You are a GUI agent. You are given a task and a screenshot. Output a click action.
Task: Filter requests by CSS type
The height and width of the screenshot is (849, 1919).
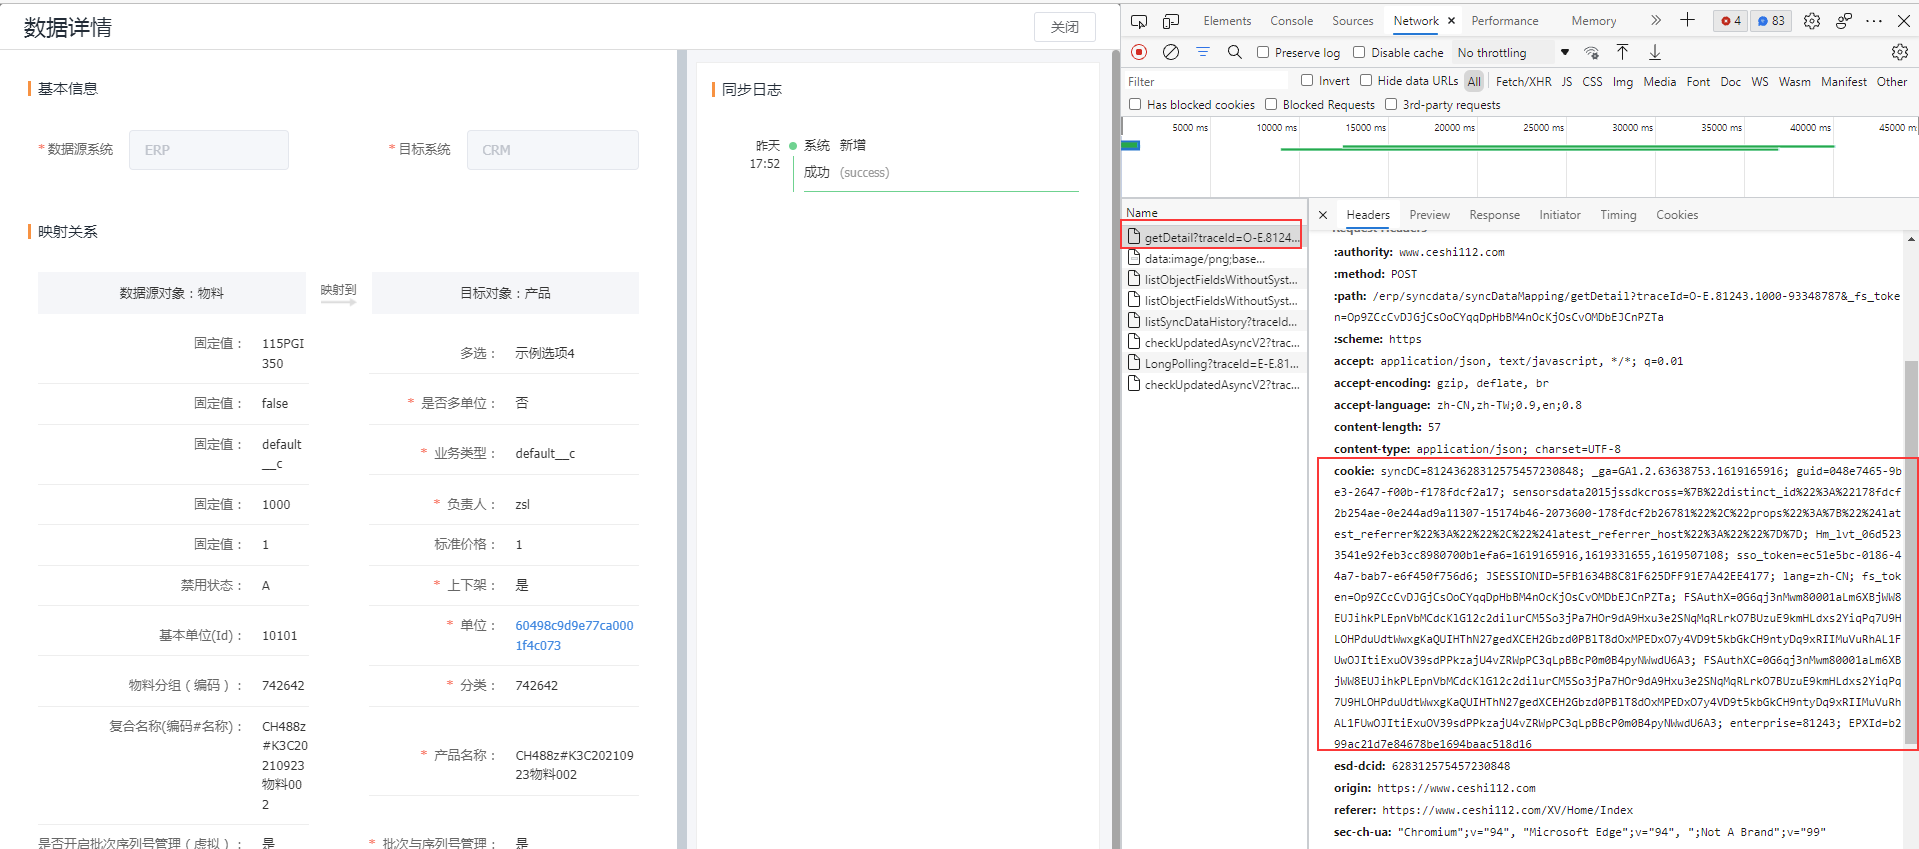1593,82
